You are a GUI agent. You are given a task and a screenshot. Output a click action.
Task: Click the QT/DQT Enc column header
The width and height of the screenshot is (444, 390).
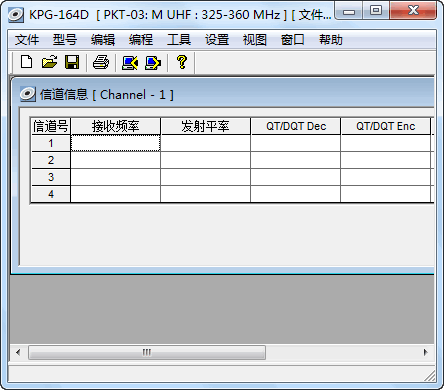[x=385, y=126]
